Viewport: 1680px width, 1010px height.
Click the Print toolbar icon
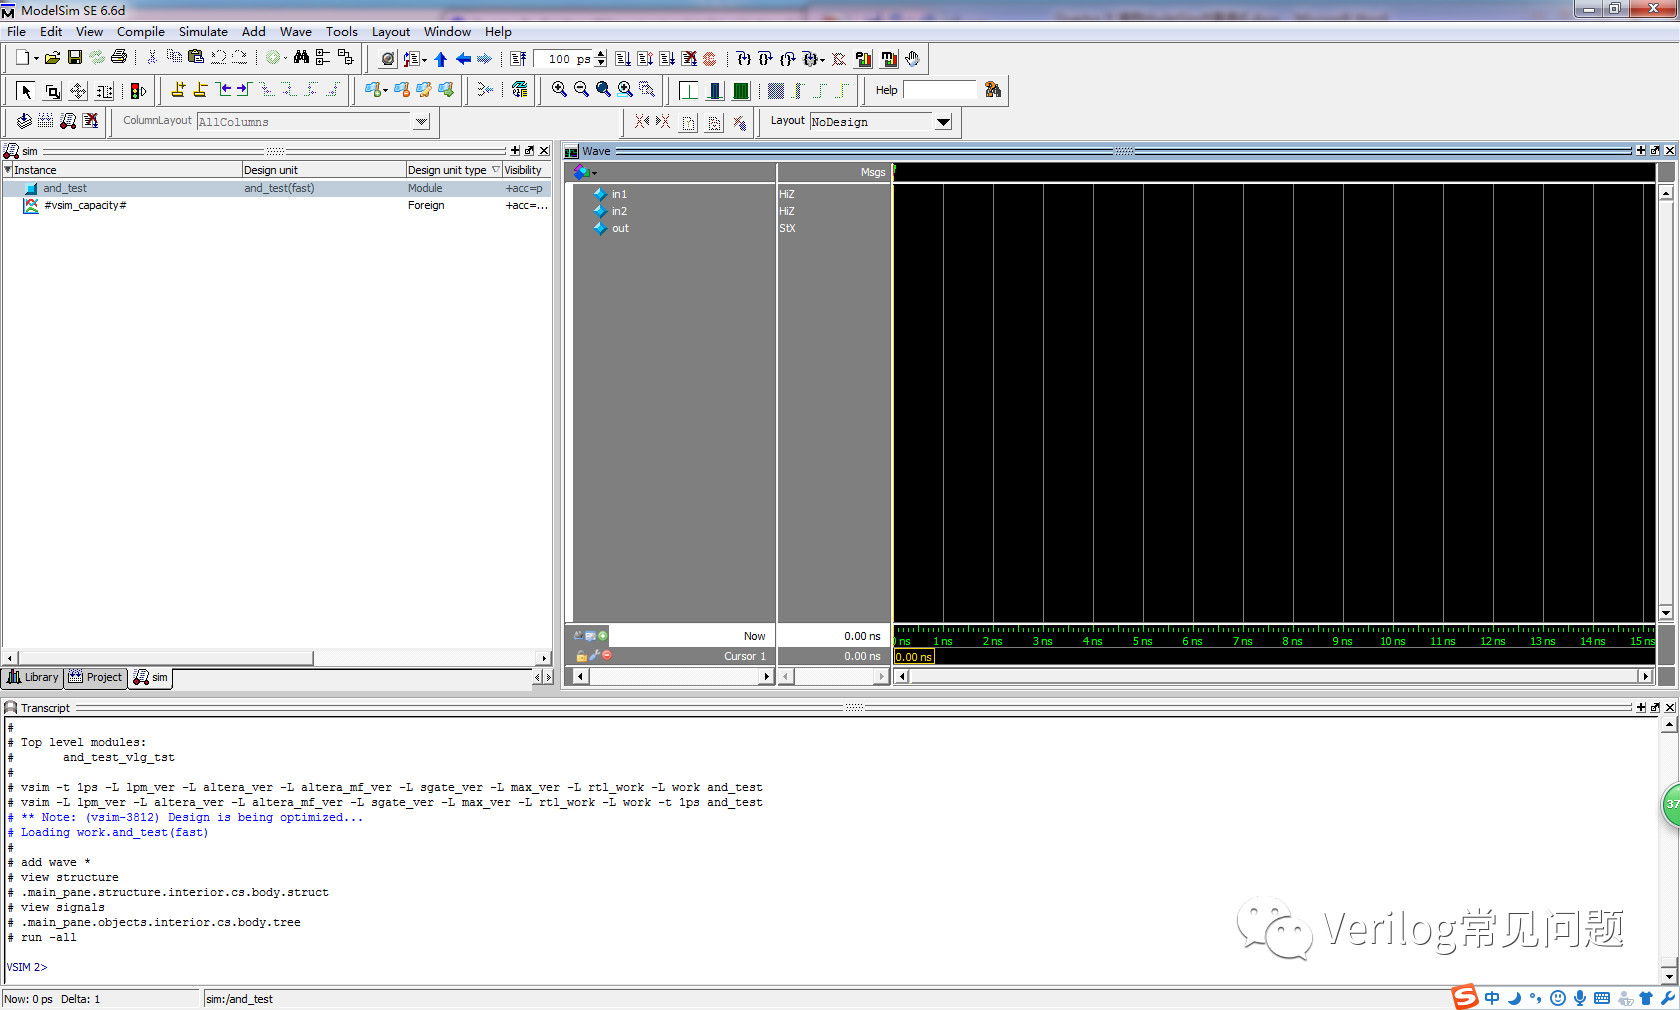point(119,58)
